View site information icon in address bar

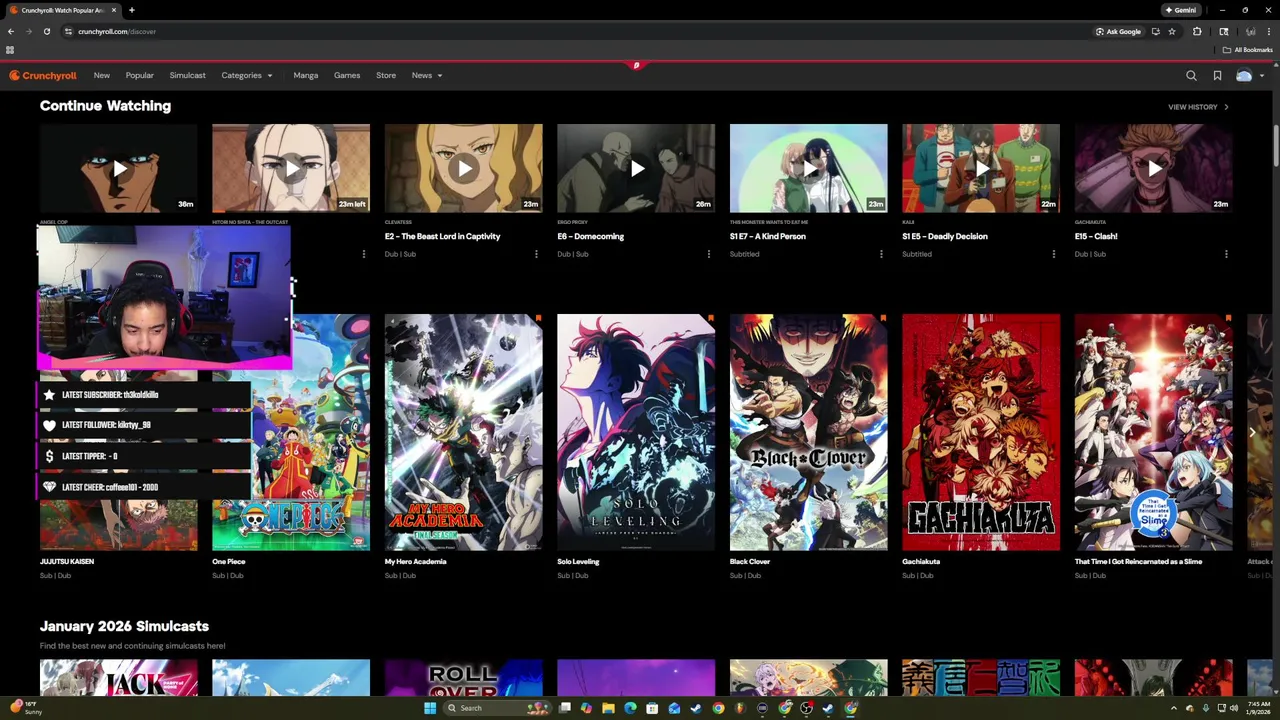coord(68,31)
